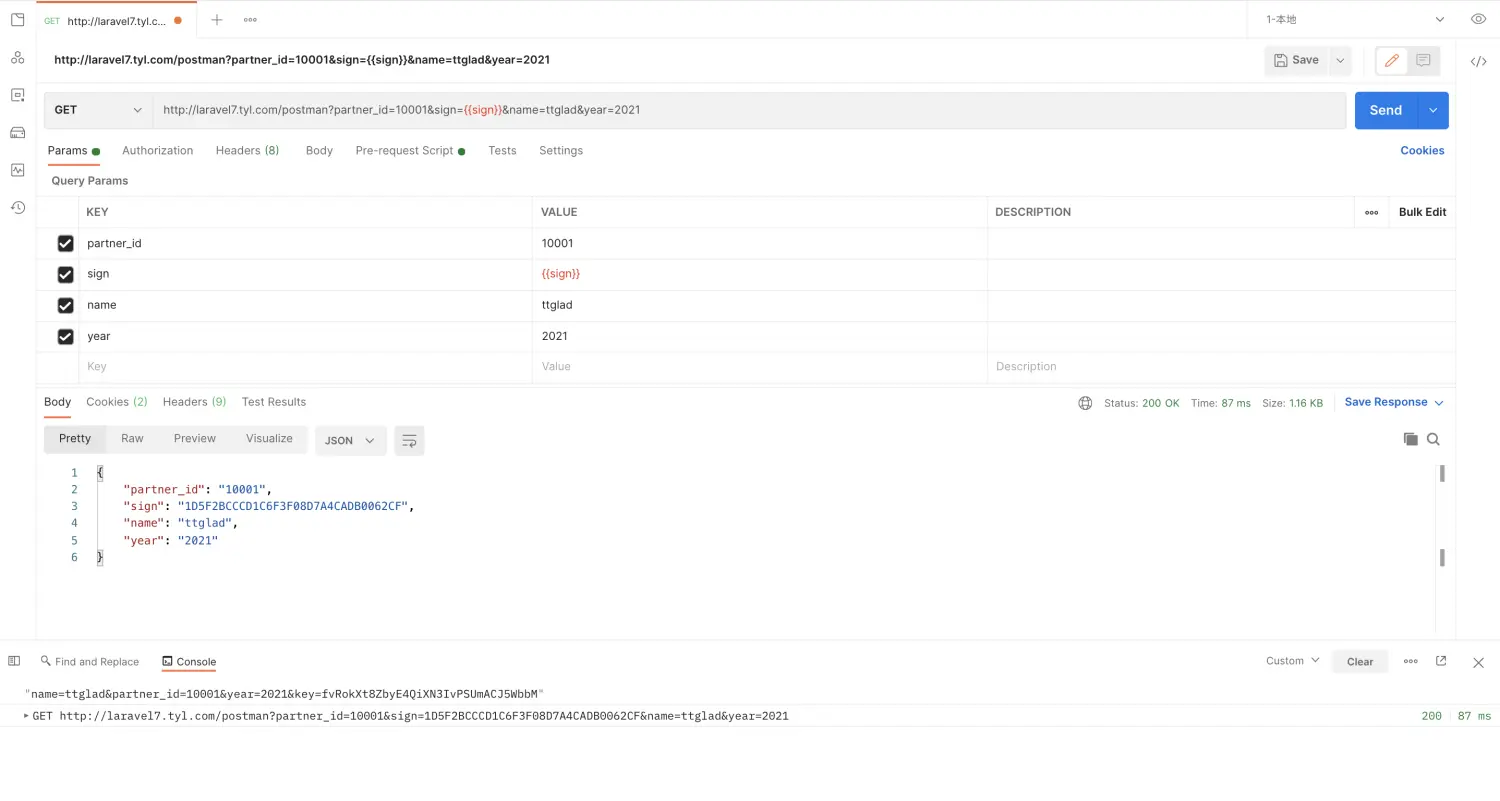Open the Environments sidebar icon
The height and width of the screenshot is (801, 1500).
(17, 95)
